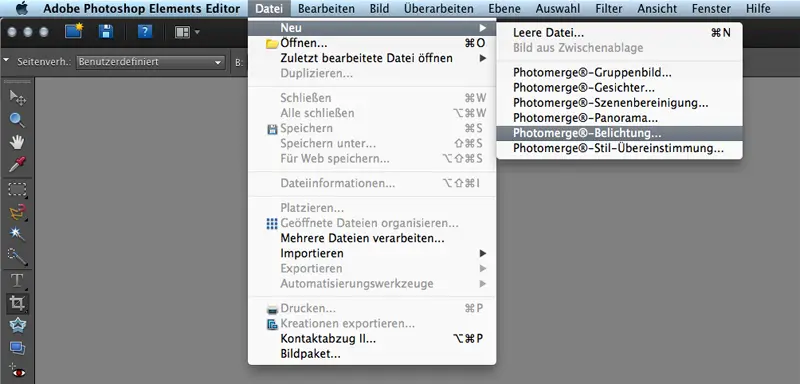
Task: Click the Neu submenu entry
Action: click(x=371, y=28)
